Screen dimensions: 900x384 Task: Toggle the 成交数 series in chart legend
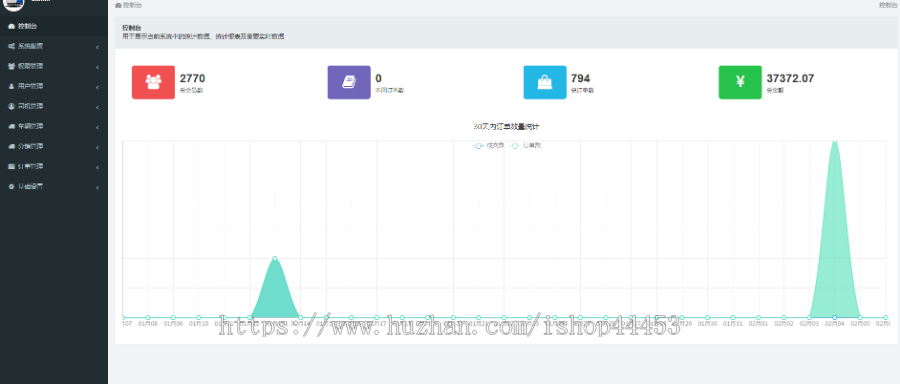[x=488, y=146]
